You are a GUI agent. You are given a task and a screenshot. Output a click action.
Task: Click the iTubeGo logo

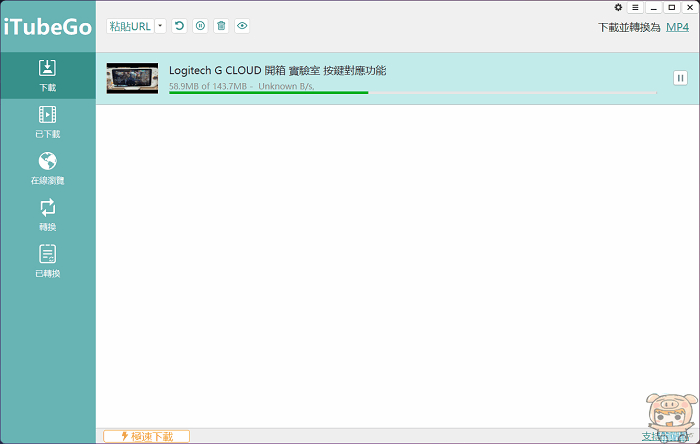click(x=48, y=27)
